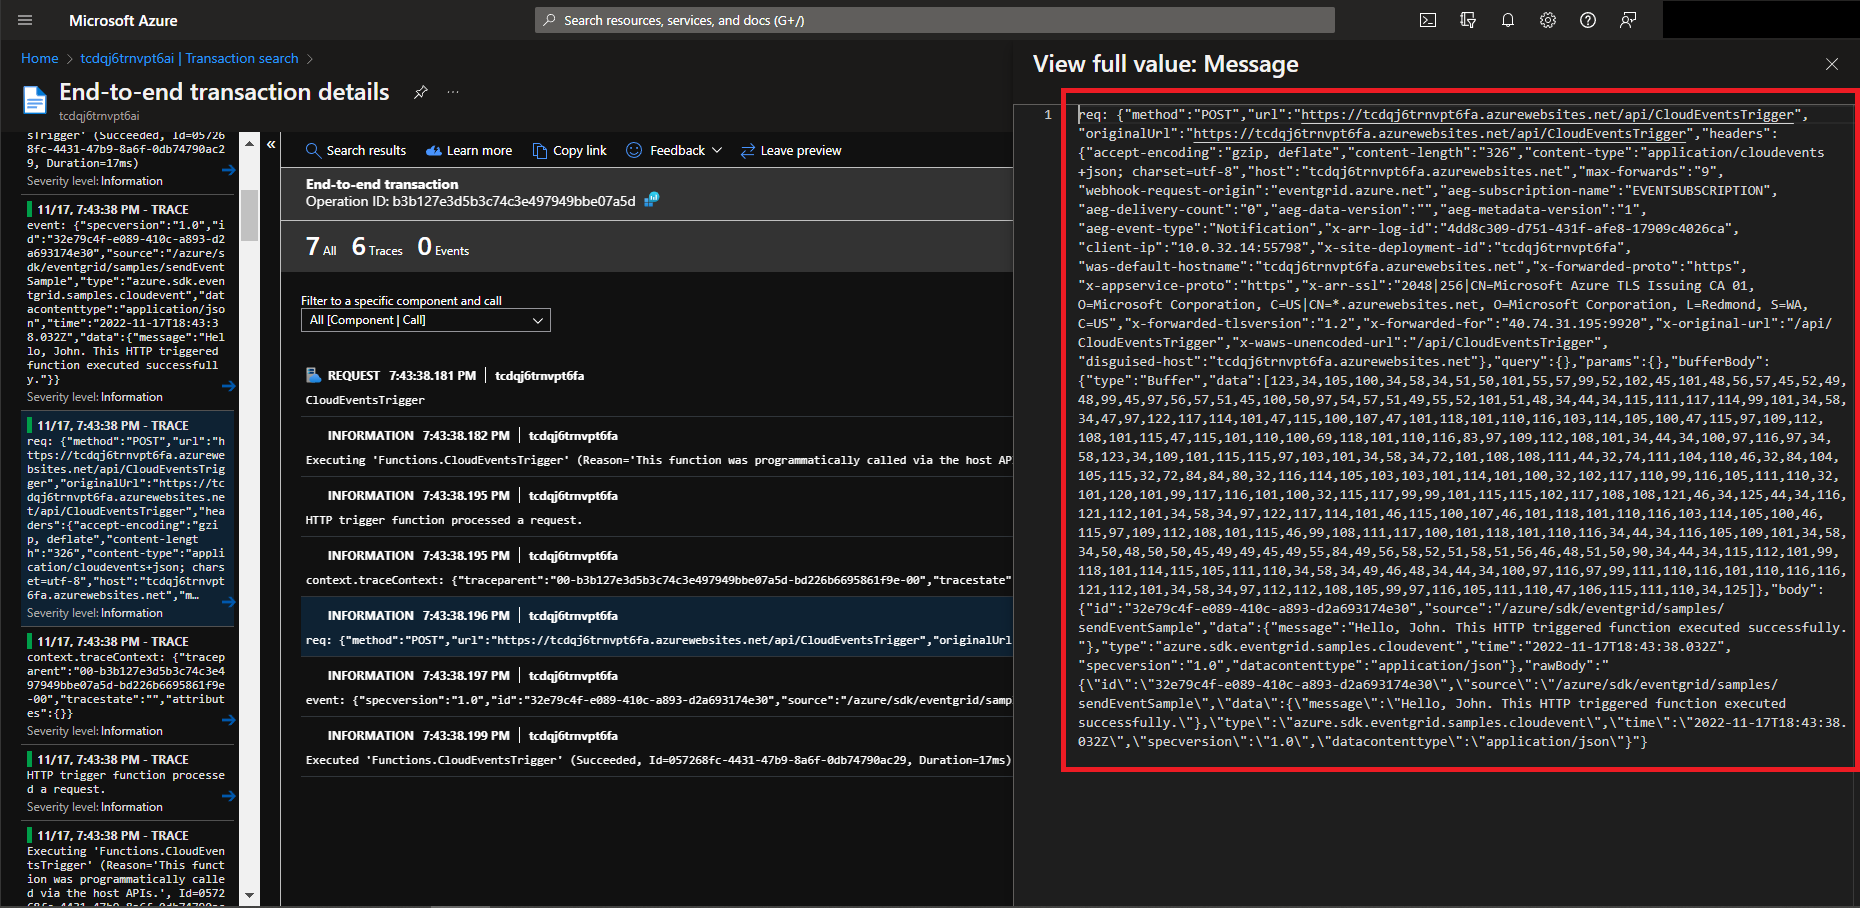Viewport: 1860px width, 908px height.
Task: Select REQUEST 7:43:38.181 PM row
Action: pyautogui.click(x=659, y=387)
